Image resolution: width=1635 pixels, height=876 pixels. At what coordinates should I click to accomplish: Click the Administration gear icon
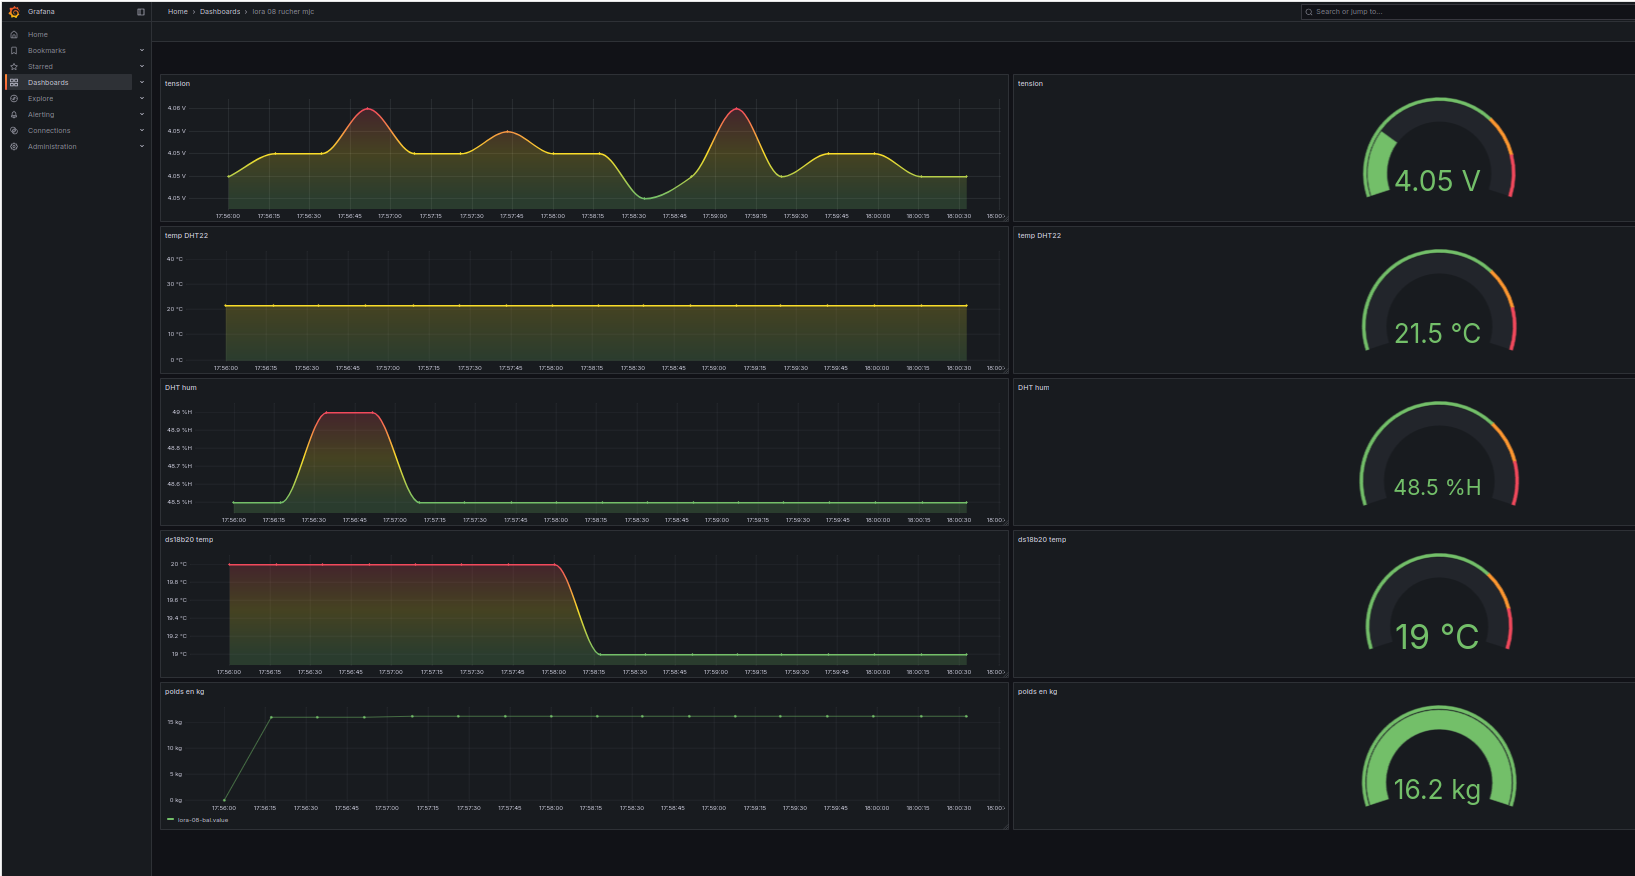coord(14,147)
